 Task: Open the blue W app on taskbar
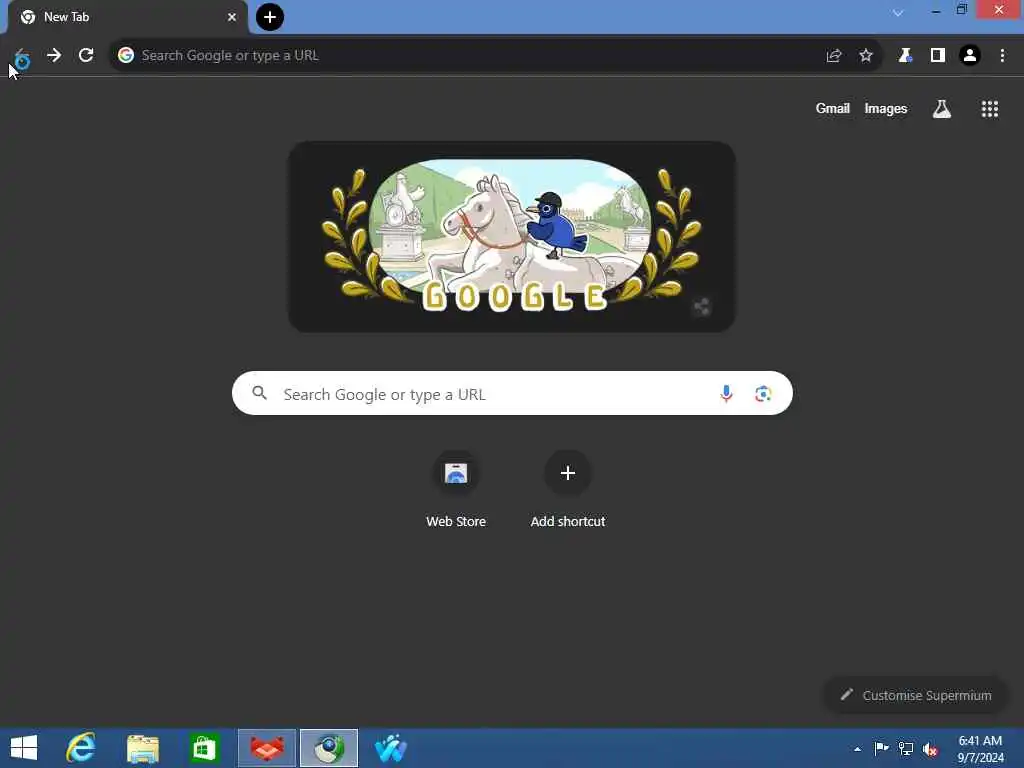[391, 748]
